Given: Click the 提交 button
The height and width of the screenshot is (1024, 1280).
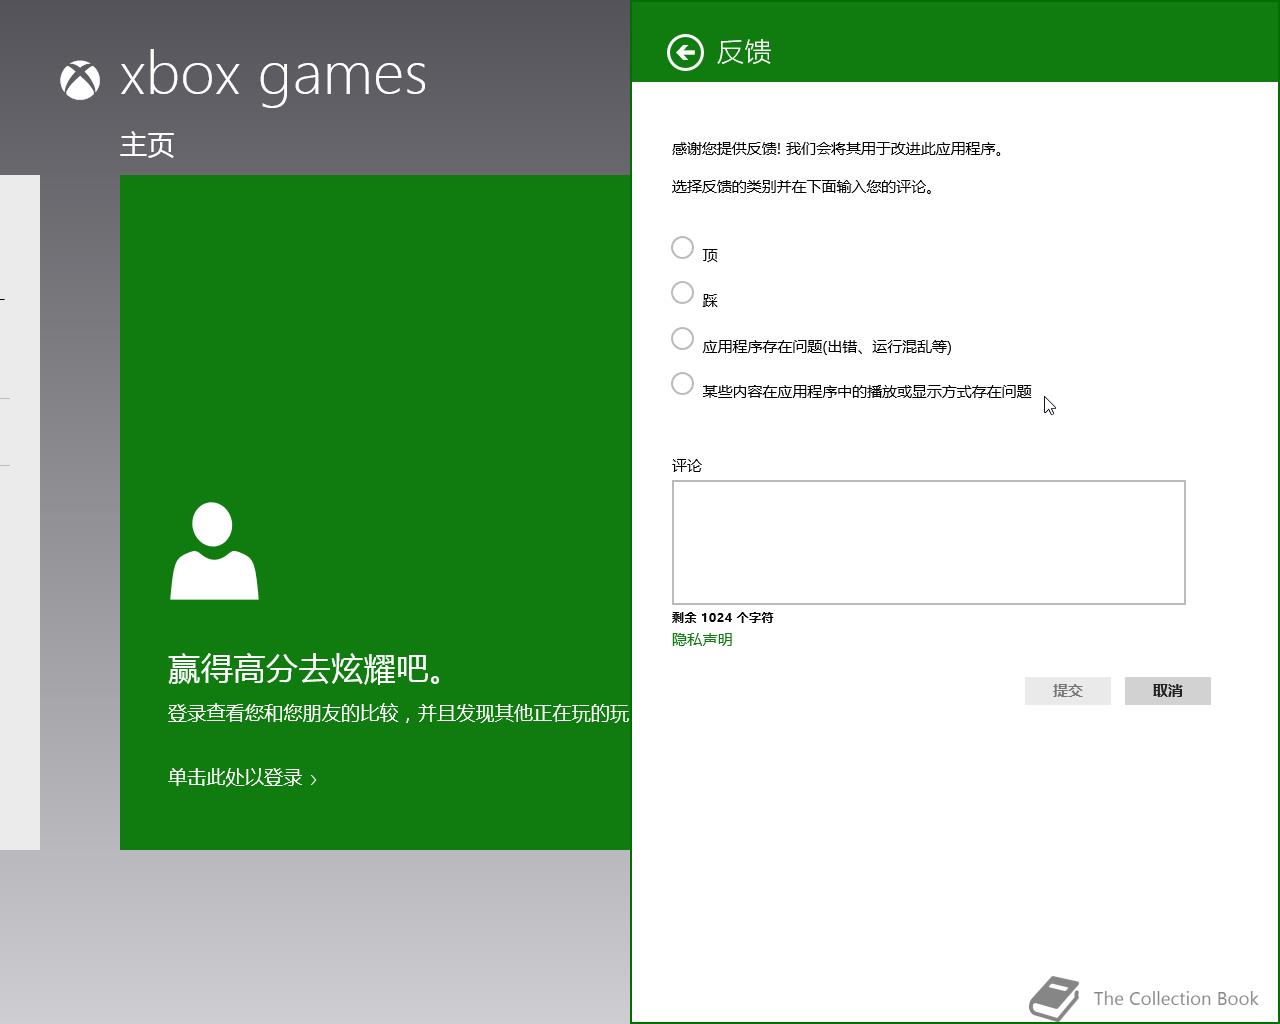Looking at the screenshot, I should coord(1067,691).
